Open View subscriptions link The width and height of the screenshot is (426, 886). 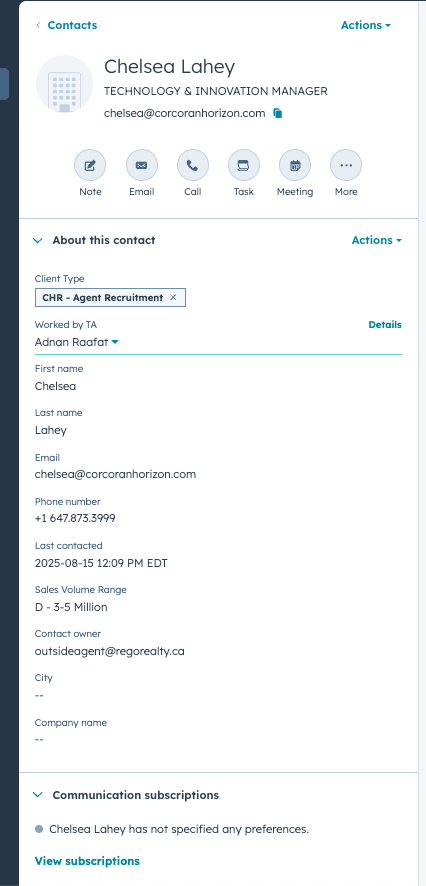tap(87, 861)
